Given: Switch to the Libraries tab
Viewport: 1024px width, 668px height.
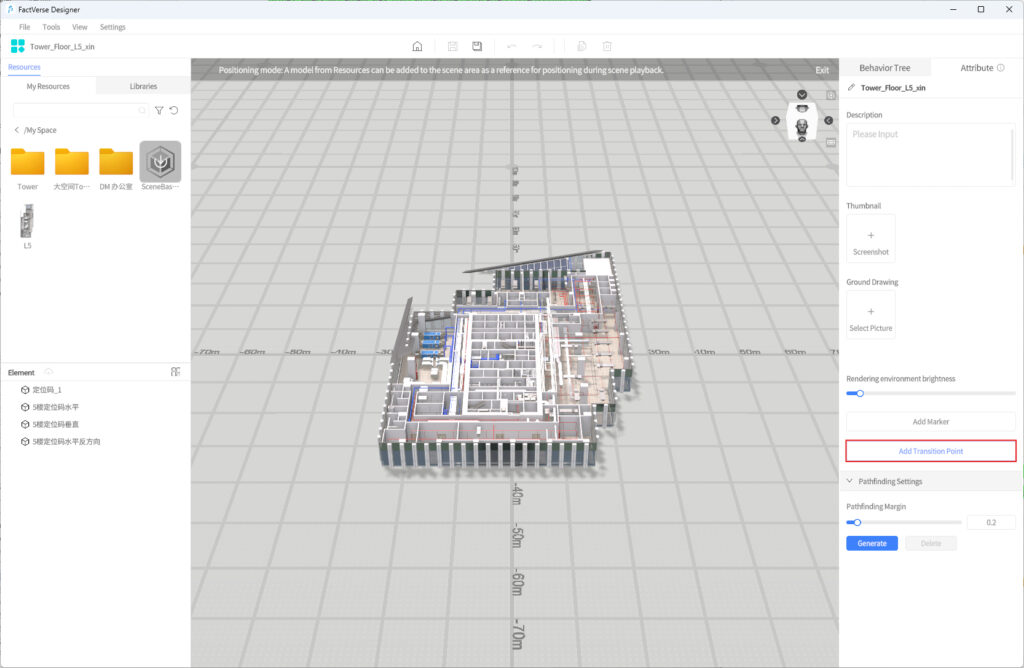Looking at the screenshot, I should coord(143,86).
